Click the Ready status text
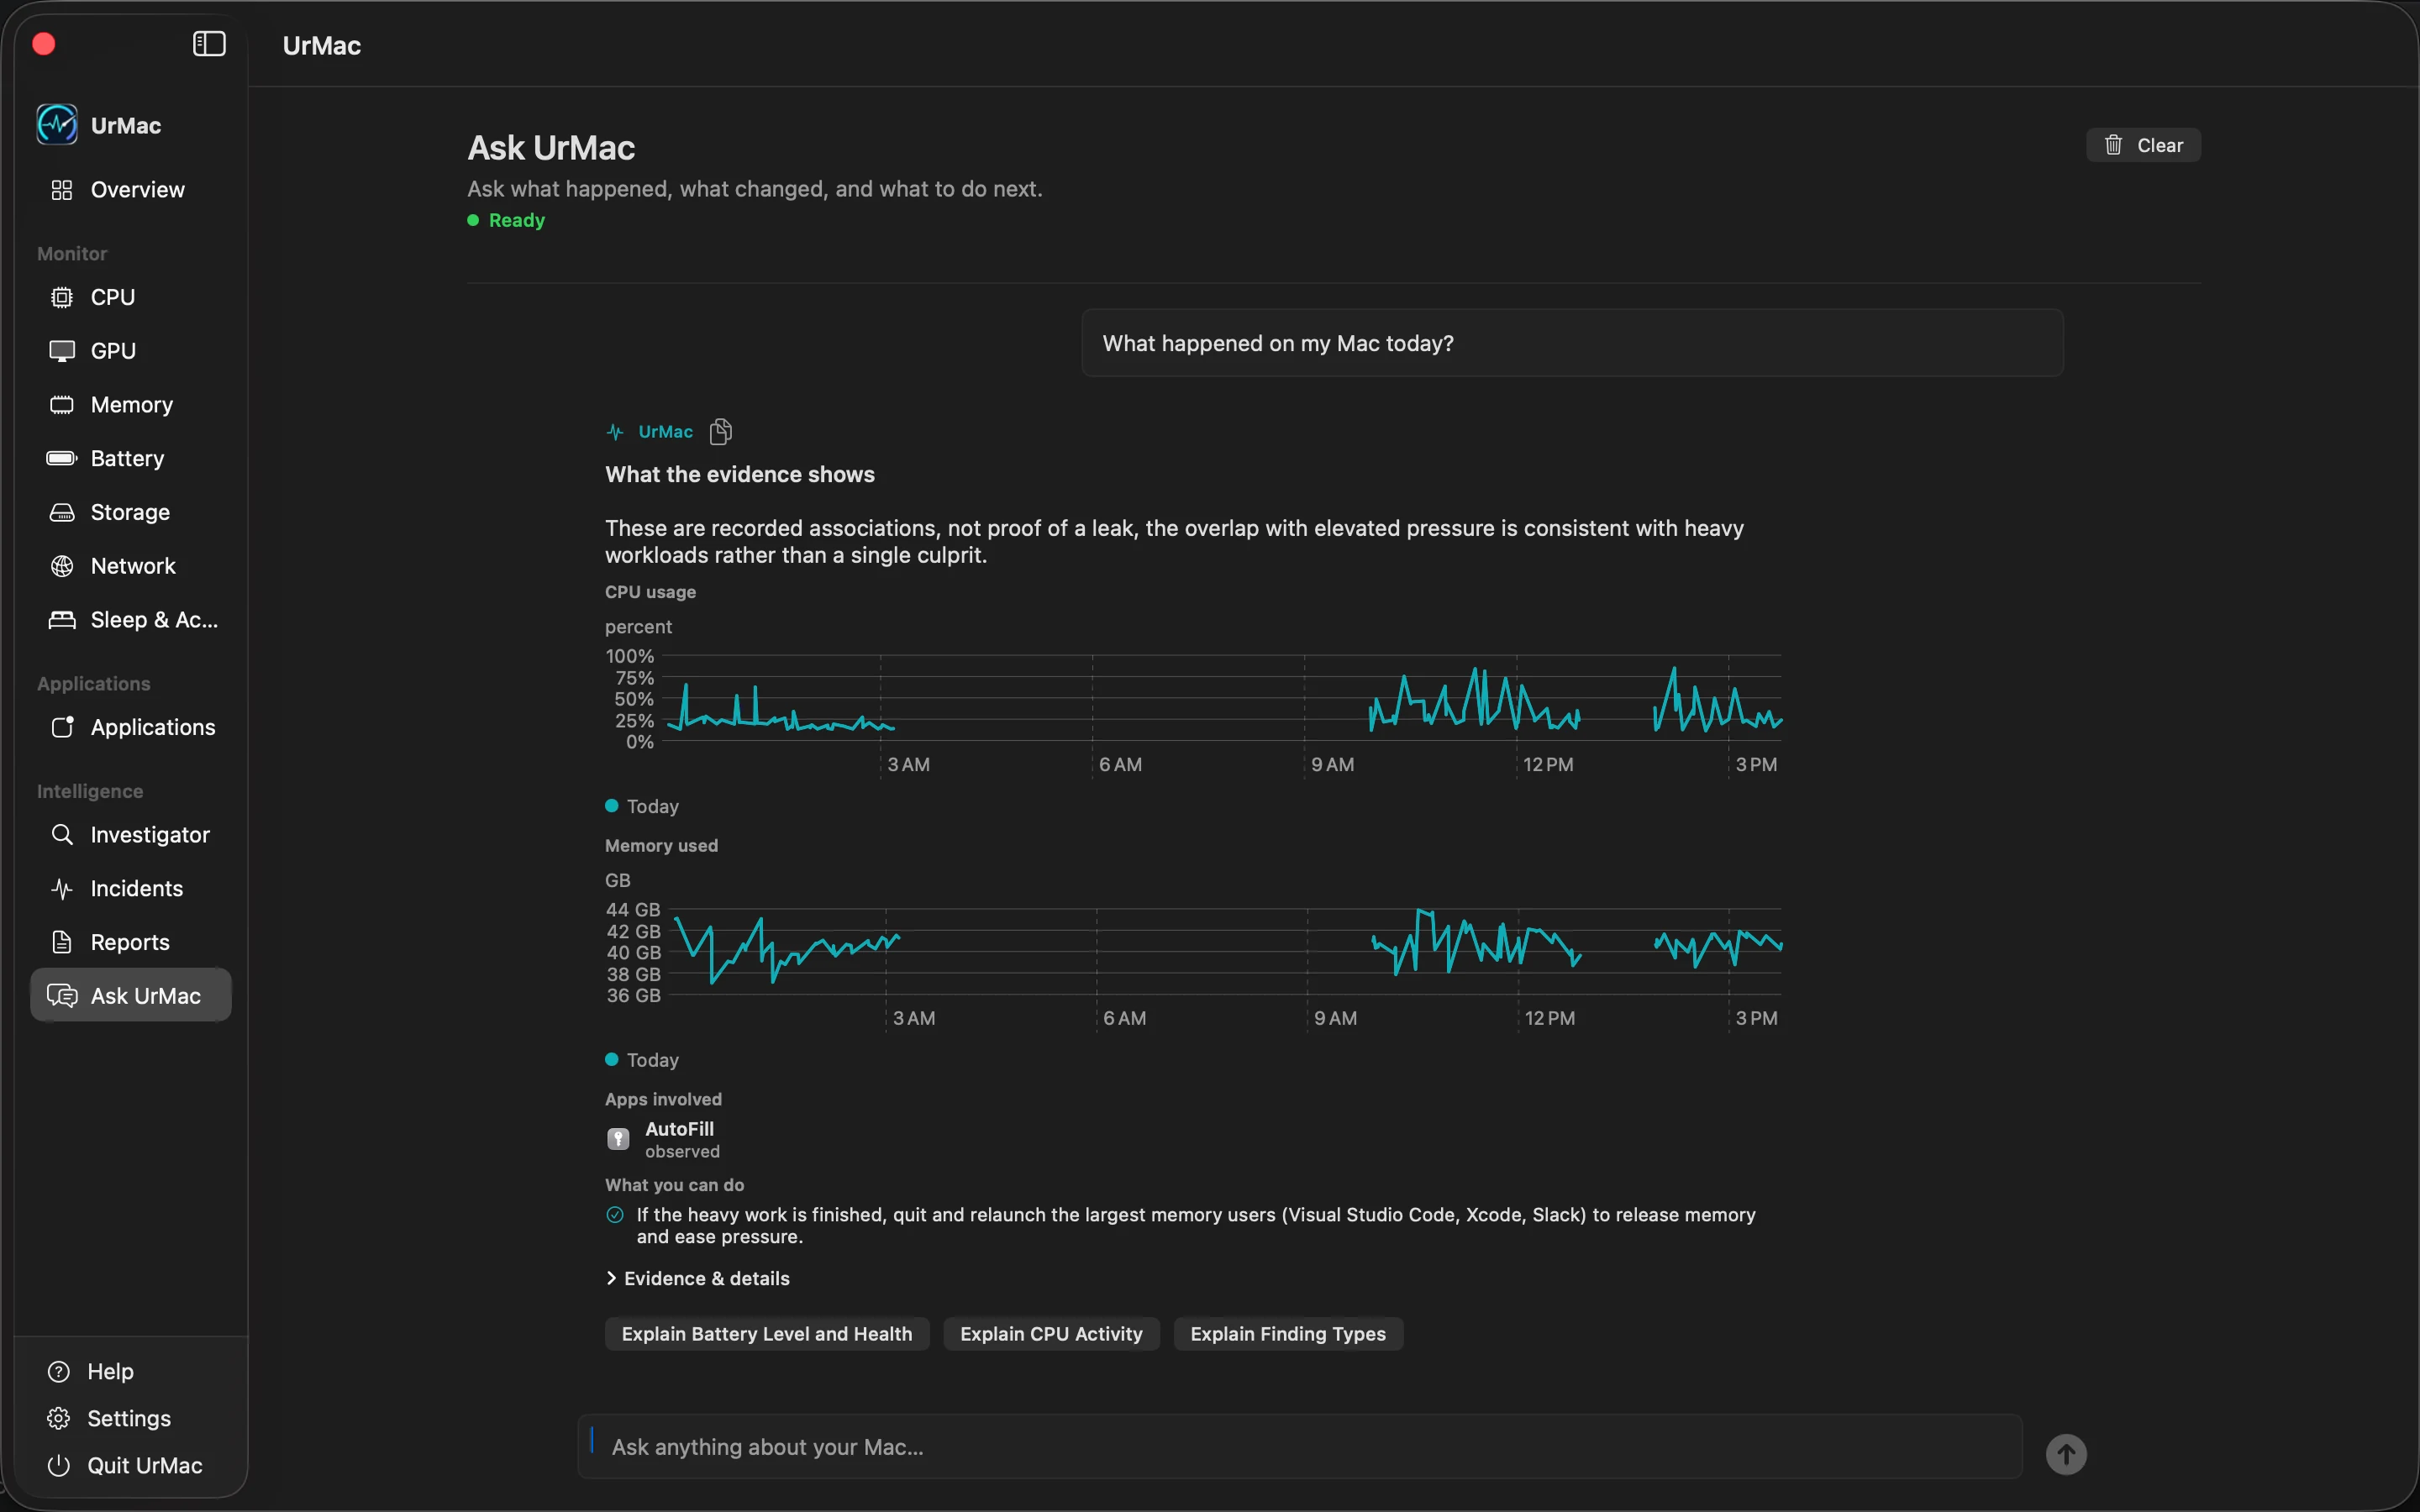The image size is (2420, 1512). (517, 220)
